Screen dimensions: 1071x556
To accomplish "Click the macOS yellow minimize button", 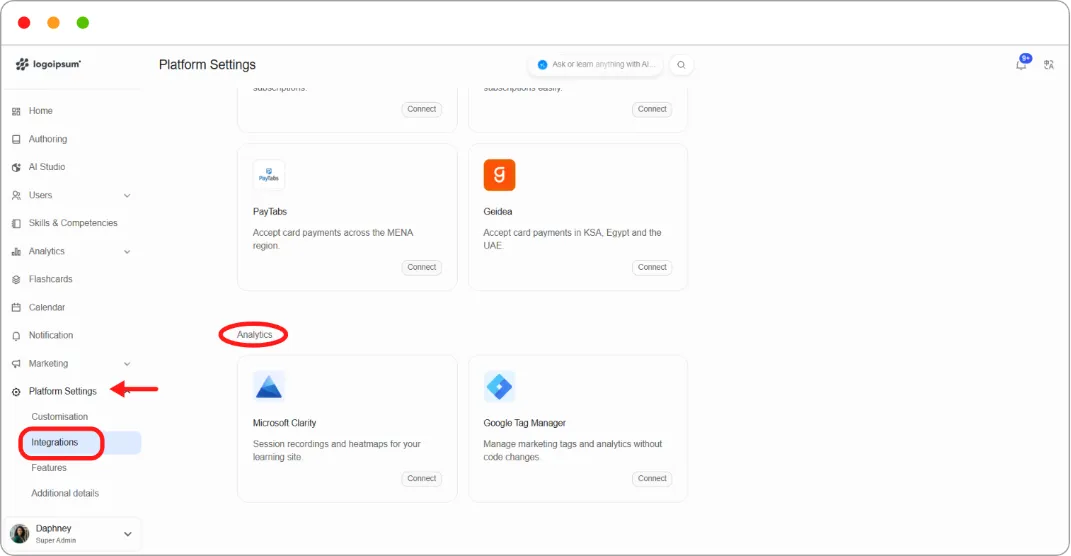I will pos(53,23).
